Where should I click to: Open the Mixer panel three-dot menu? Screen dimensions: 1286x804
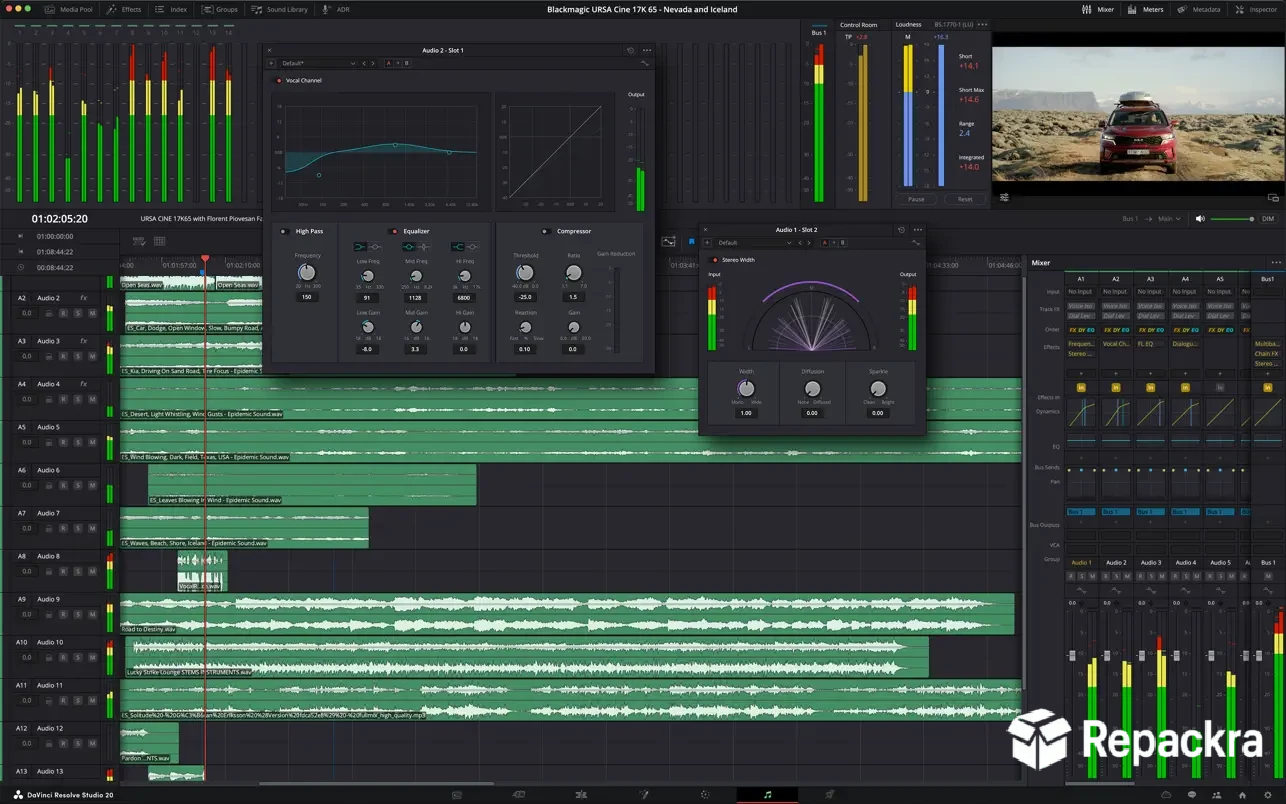point(1276,263)
